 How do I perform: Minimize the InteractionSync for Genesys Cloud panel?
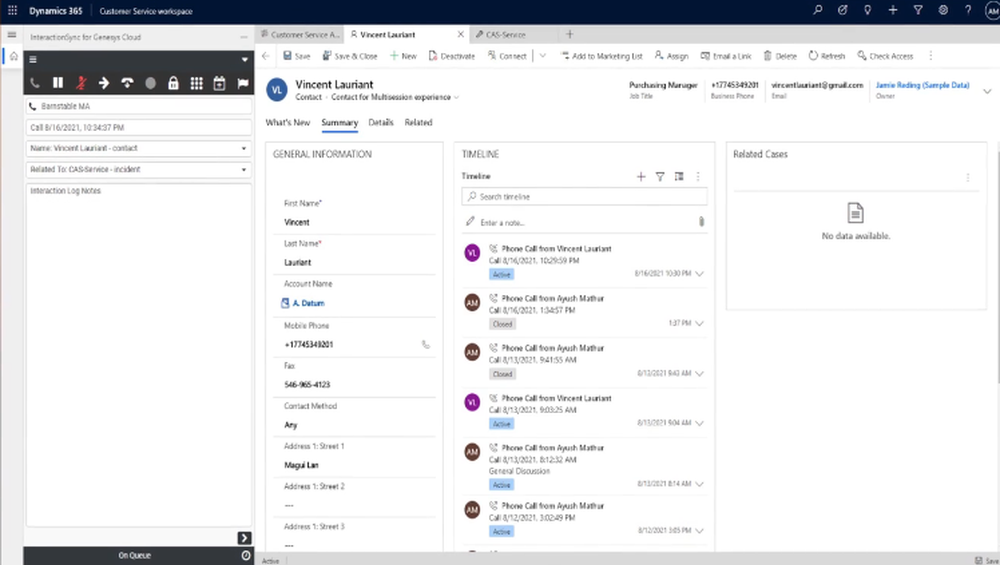click(244, 37)
